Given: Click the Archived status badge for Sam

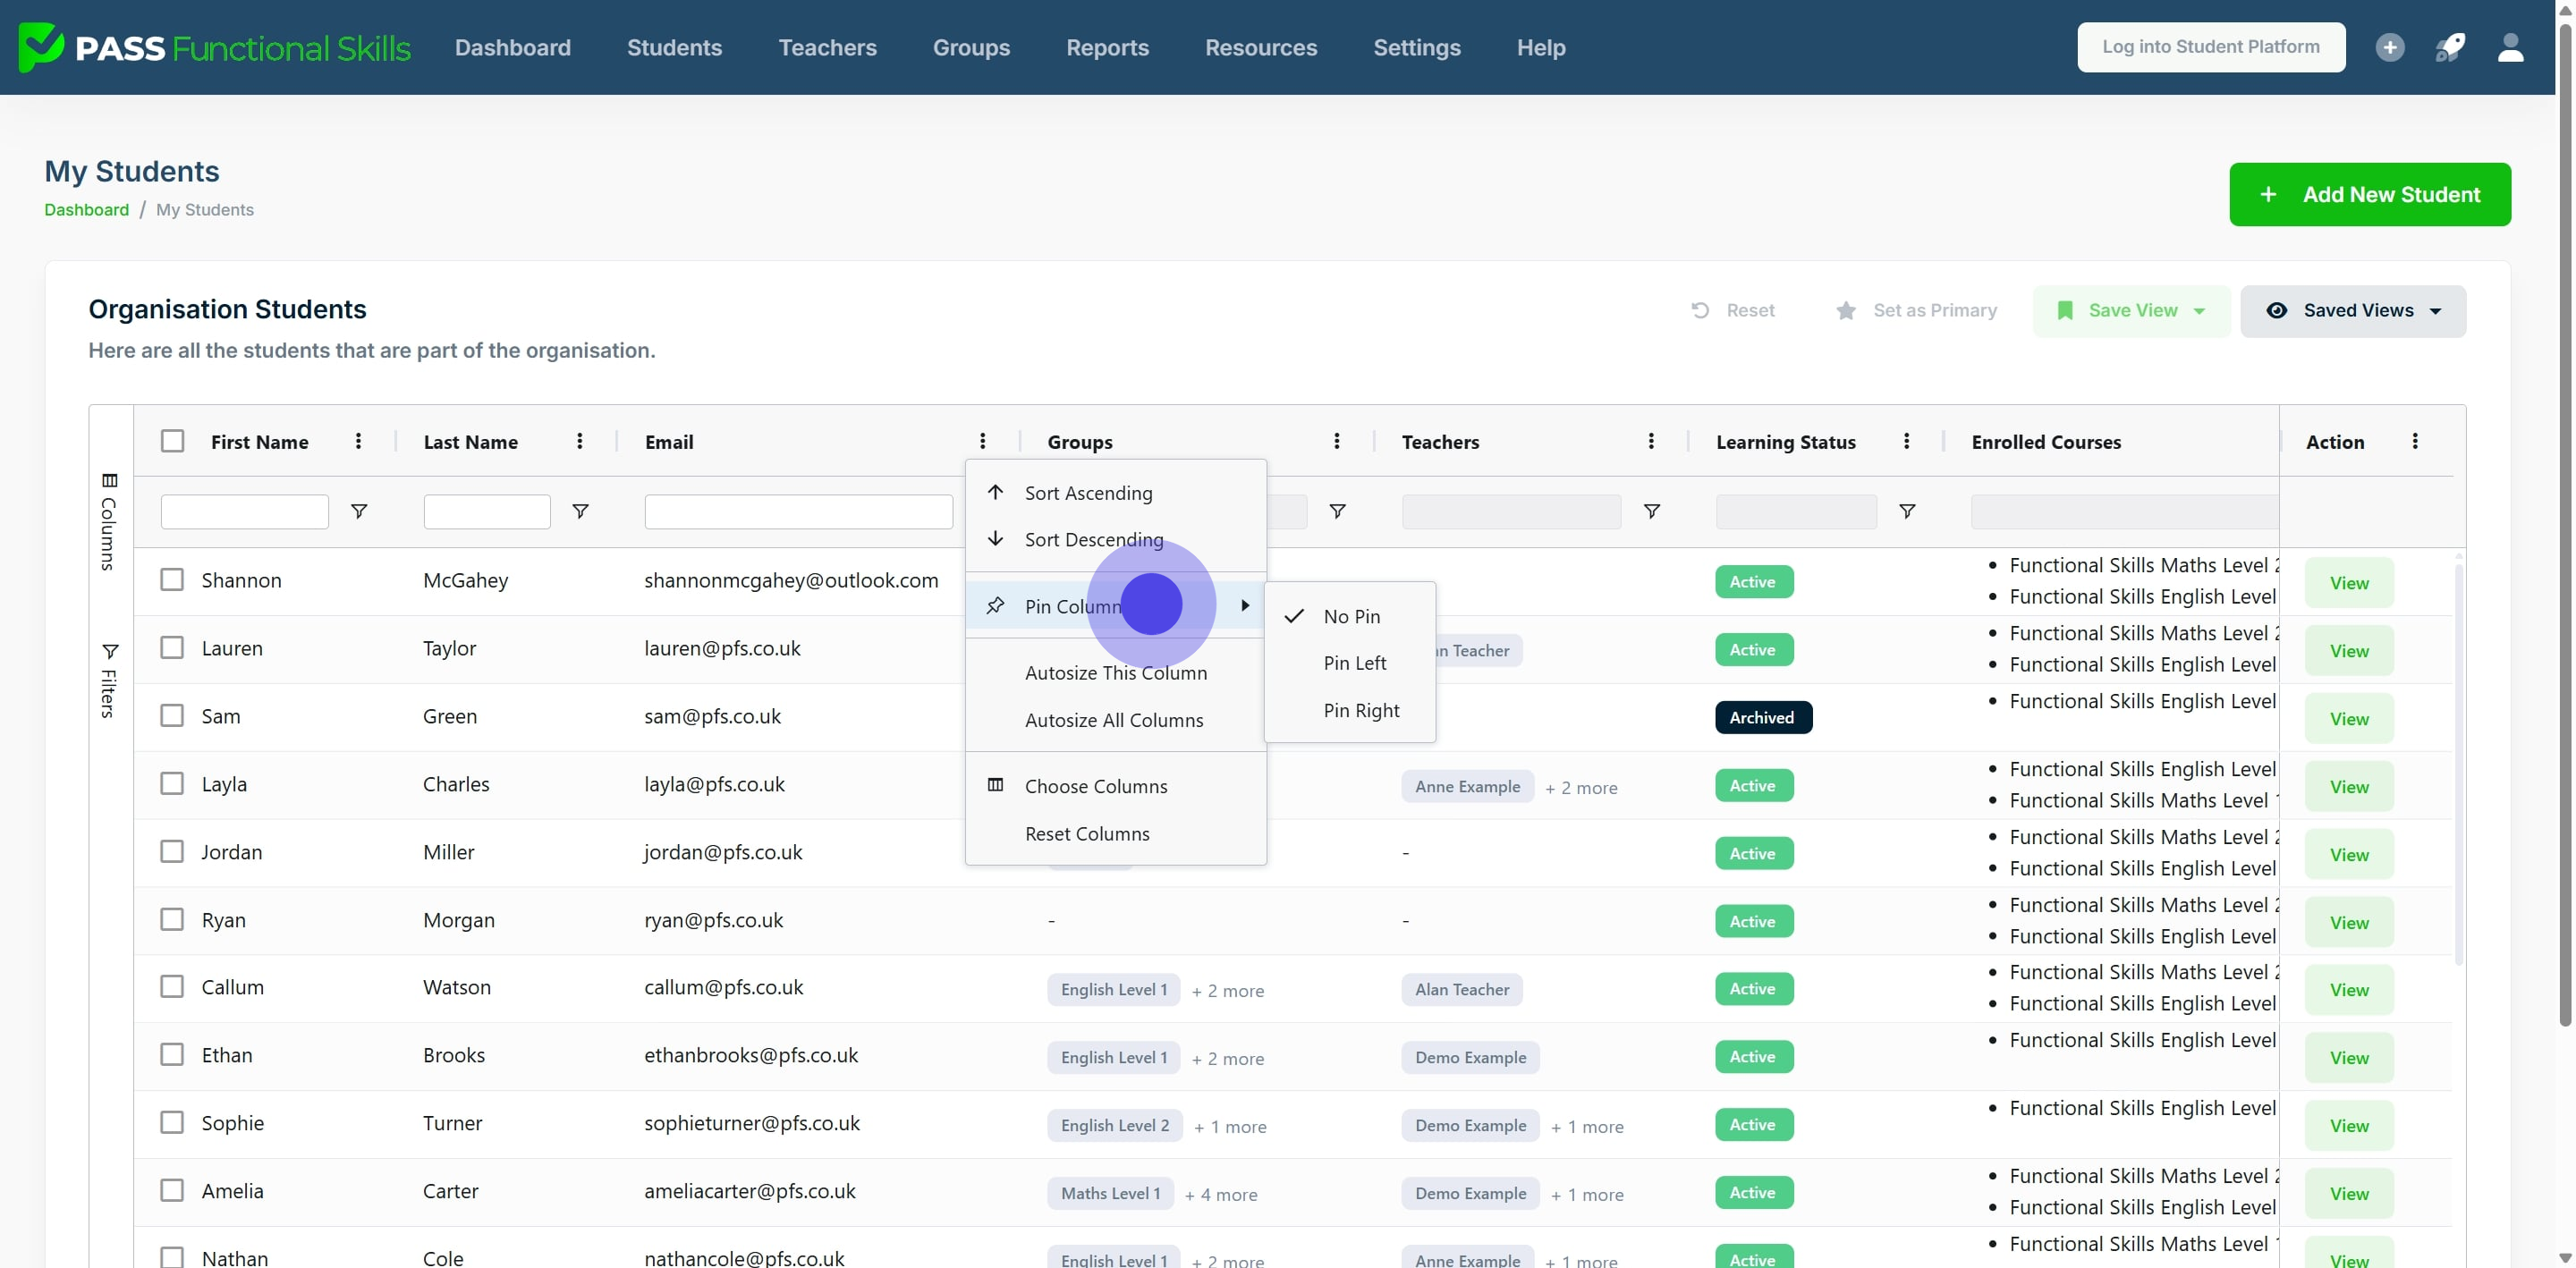Looking at the screenshot, I should 1763,717.
